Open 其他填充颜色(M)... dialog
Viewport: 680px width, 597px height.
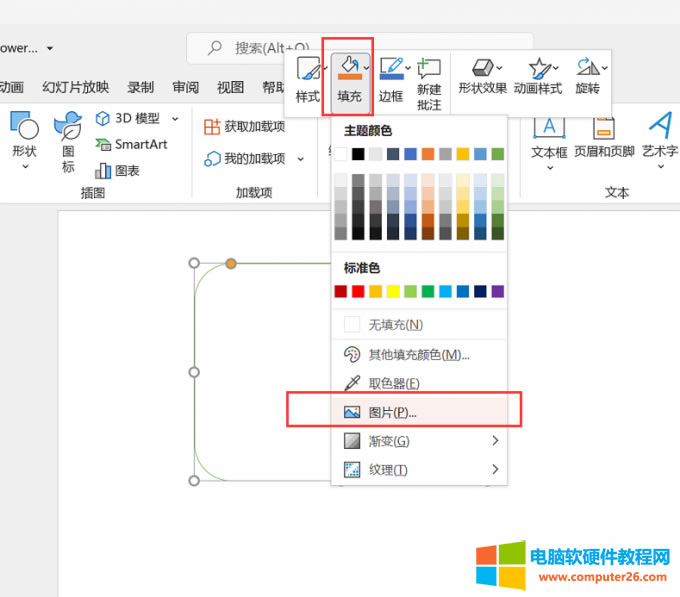click(417, 355)
